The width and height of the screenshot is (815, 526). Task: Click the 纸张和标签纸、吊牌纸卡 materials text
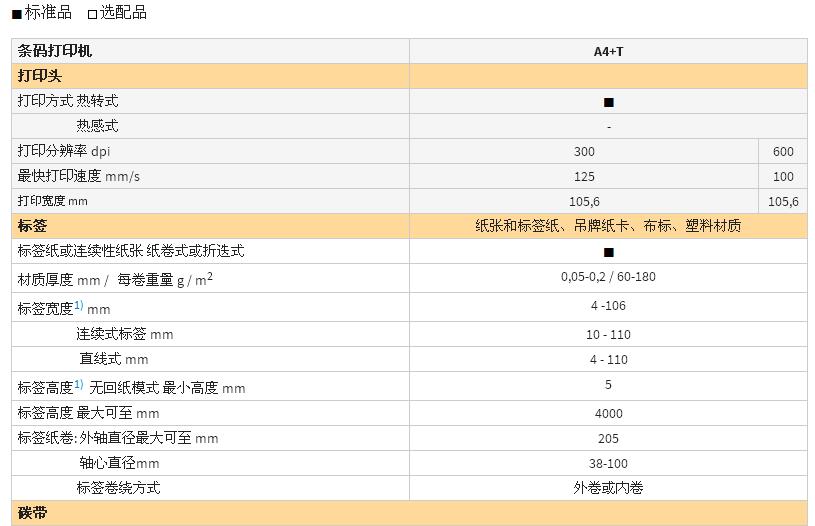tap(608, 226)
